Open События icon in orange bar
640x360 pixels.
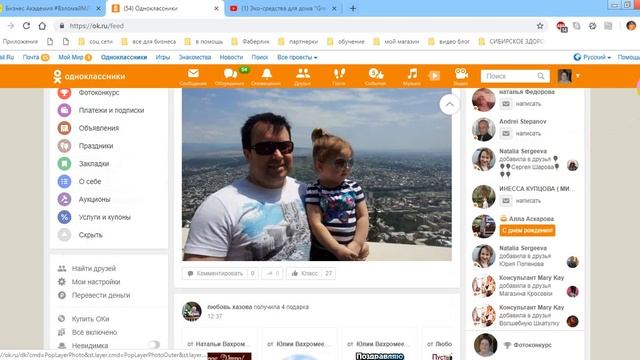coord(376,74)
